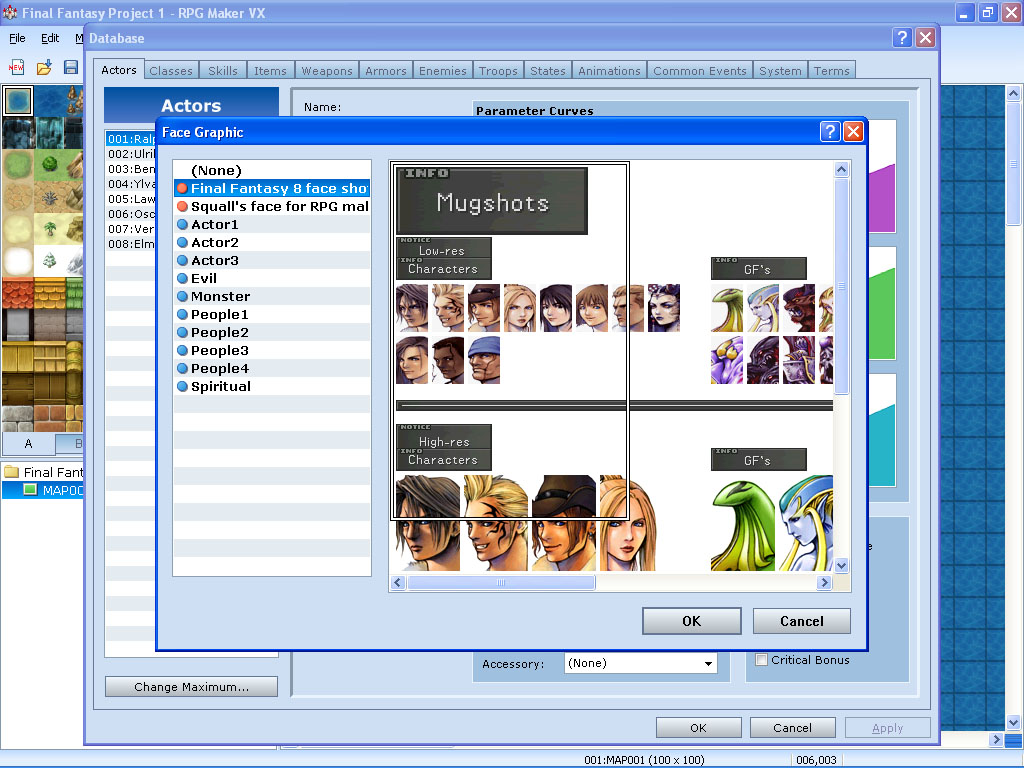Switch to the Items tab
Viewport: 1024px width, 768px height.
[270, 71]
